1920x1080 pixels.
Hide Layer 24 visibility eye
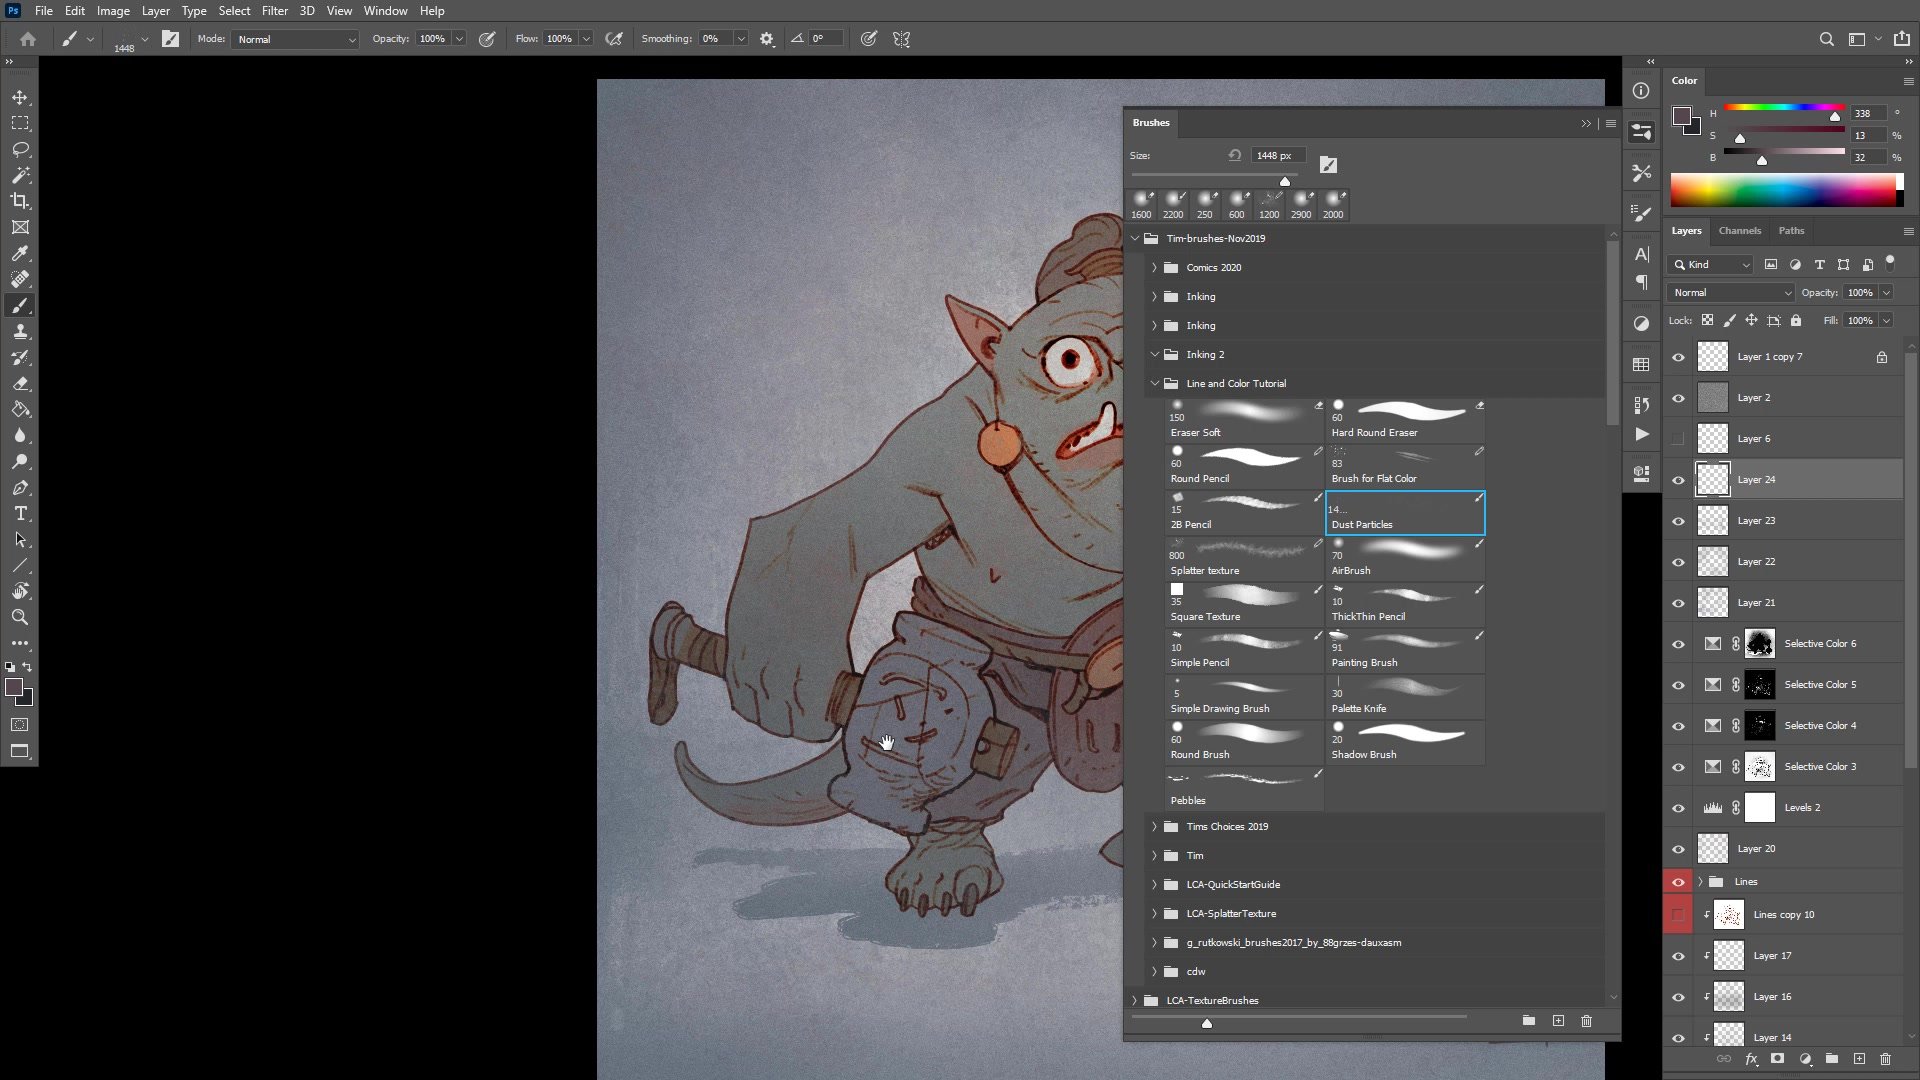1678,480
